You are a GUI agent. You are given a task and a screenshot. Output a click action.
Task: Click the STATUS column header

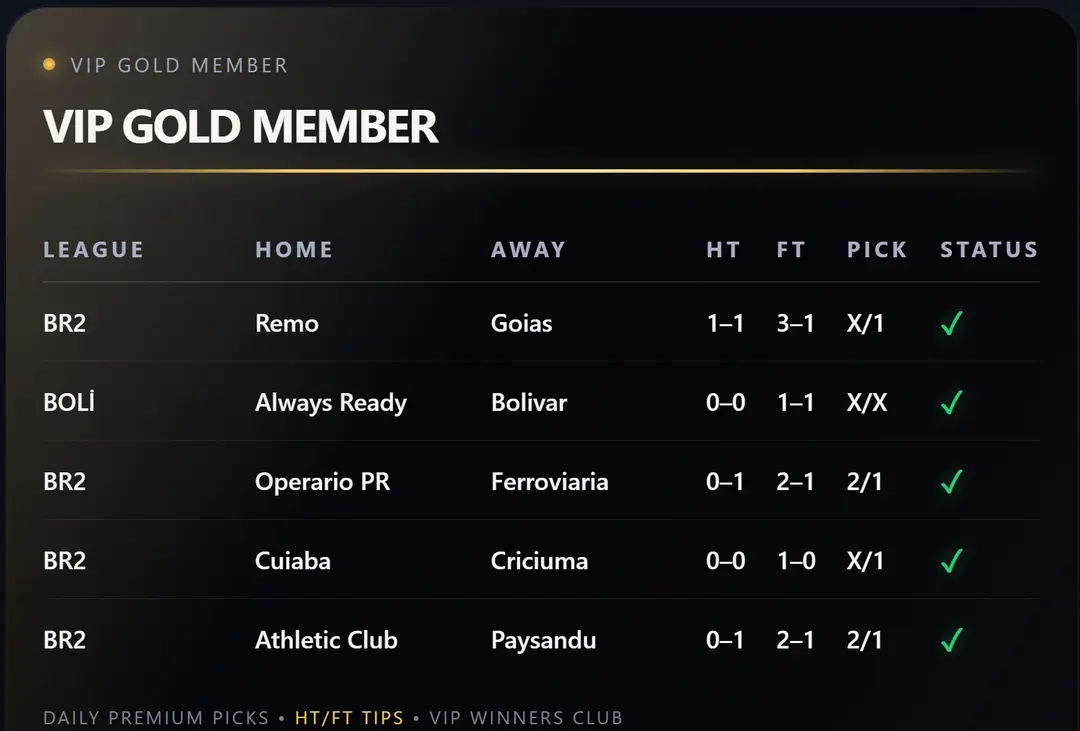989,250
